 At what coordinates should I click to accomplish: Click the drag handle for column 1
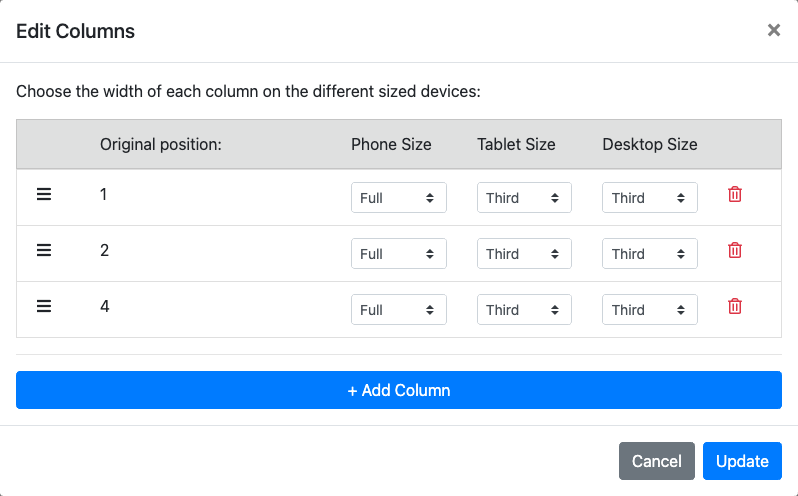coord(44,195)
